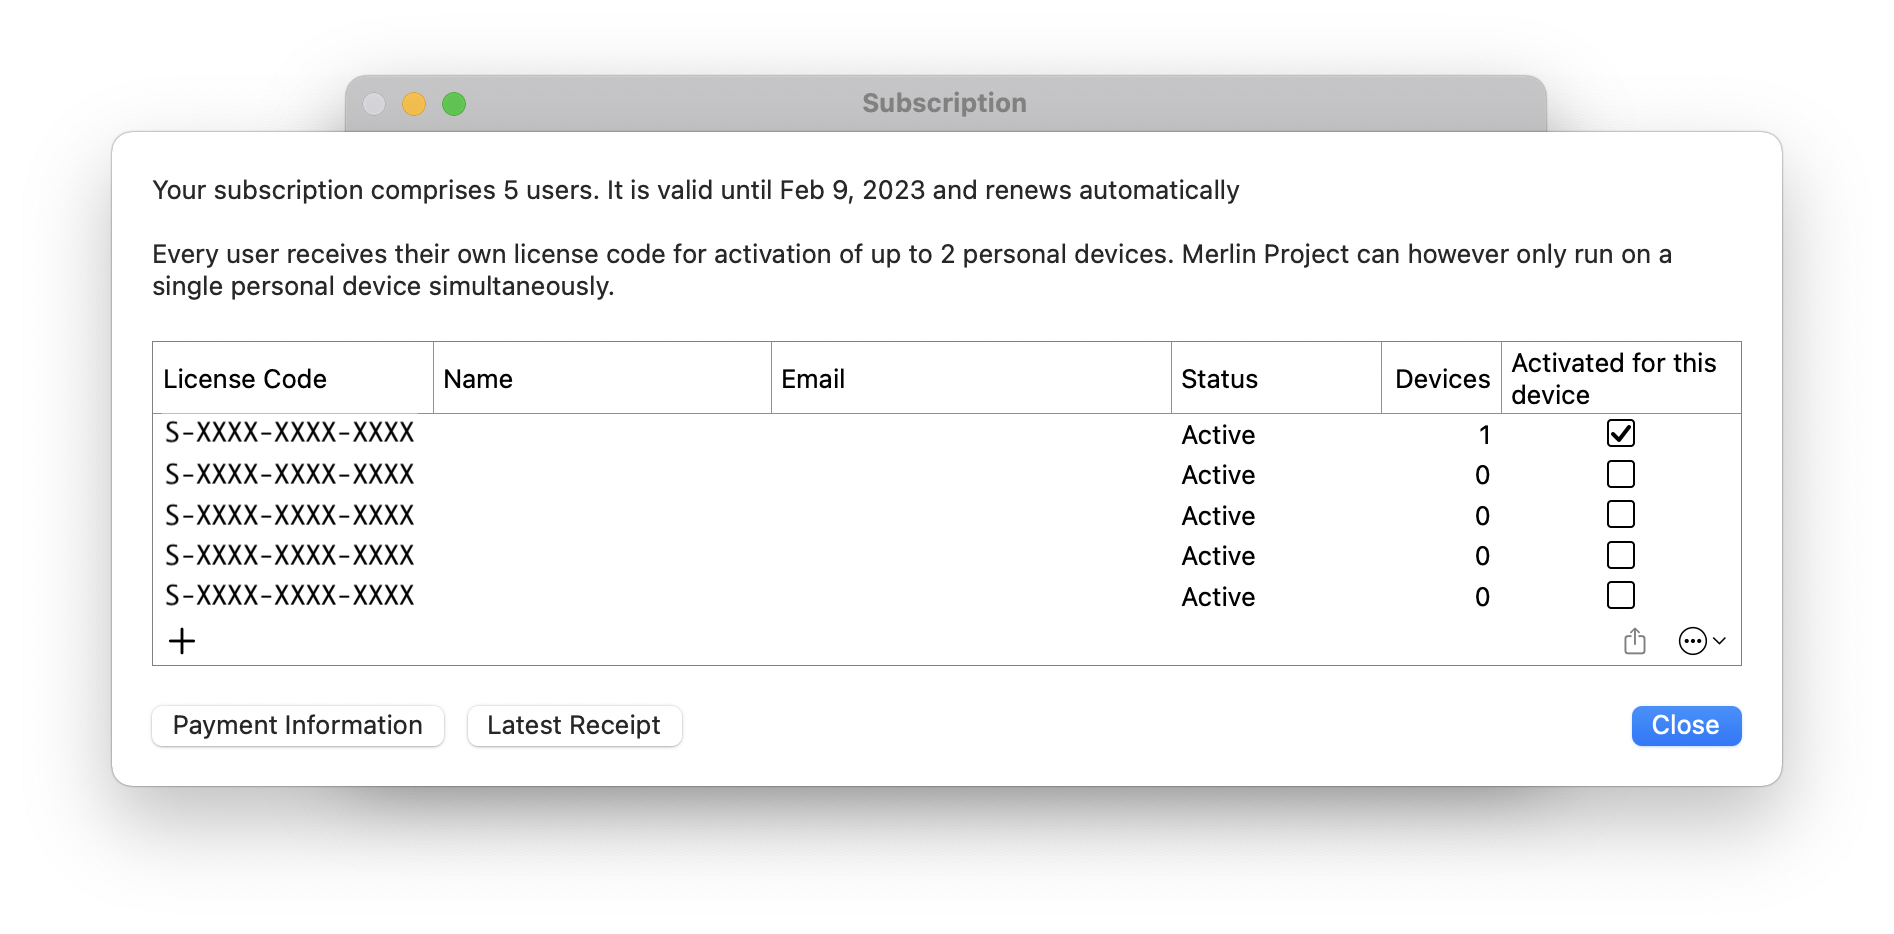Screen dimensions: 1894x934
Task: Click the empty Name cell of row two
Action: [x=600, y=474]
